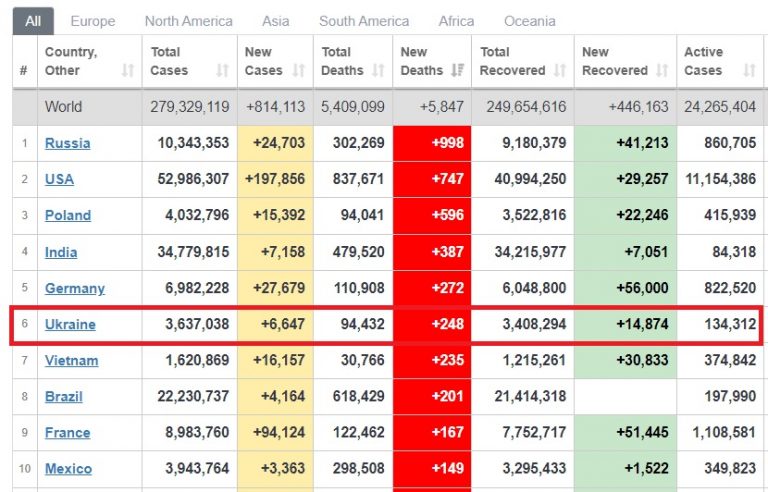Screen dimensions: 768x492
Task: Open the Vietnam country link
Action: (x=72, y=361)
